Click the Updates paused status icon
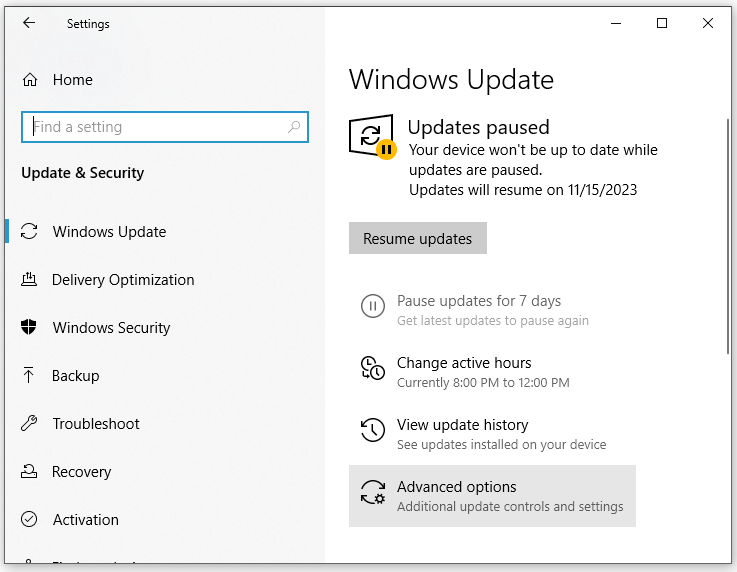 (372, 137)
